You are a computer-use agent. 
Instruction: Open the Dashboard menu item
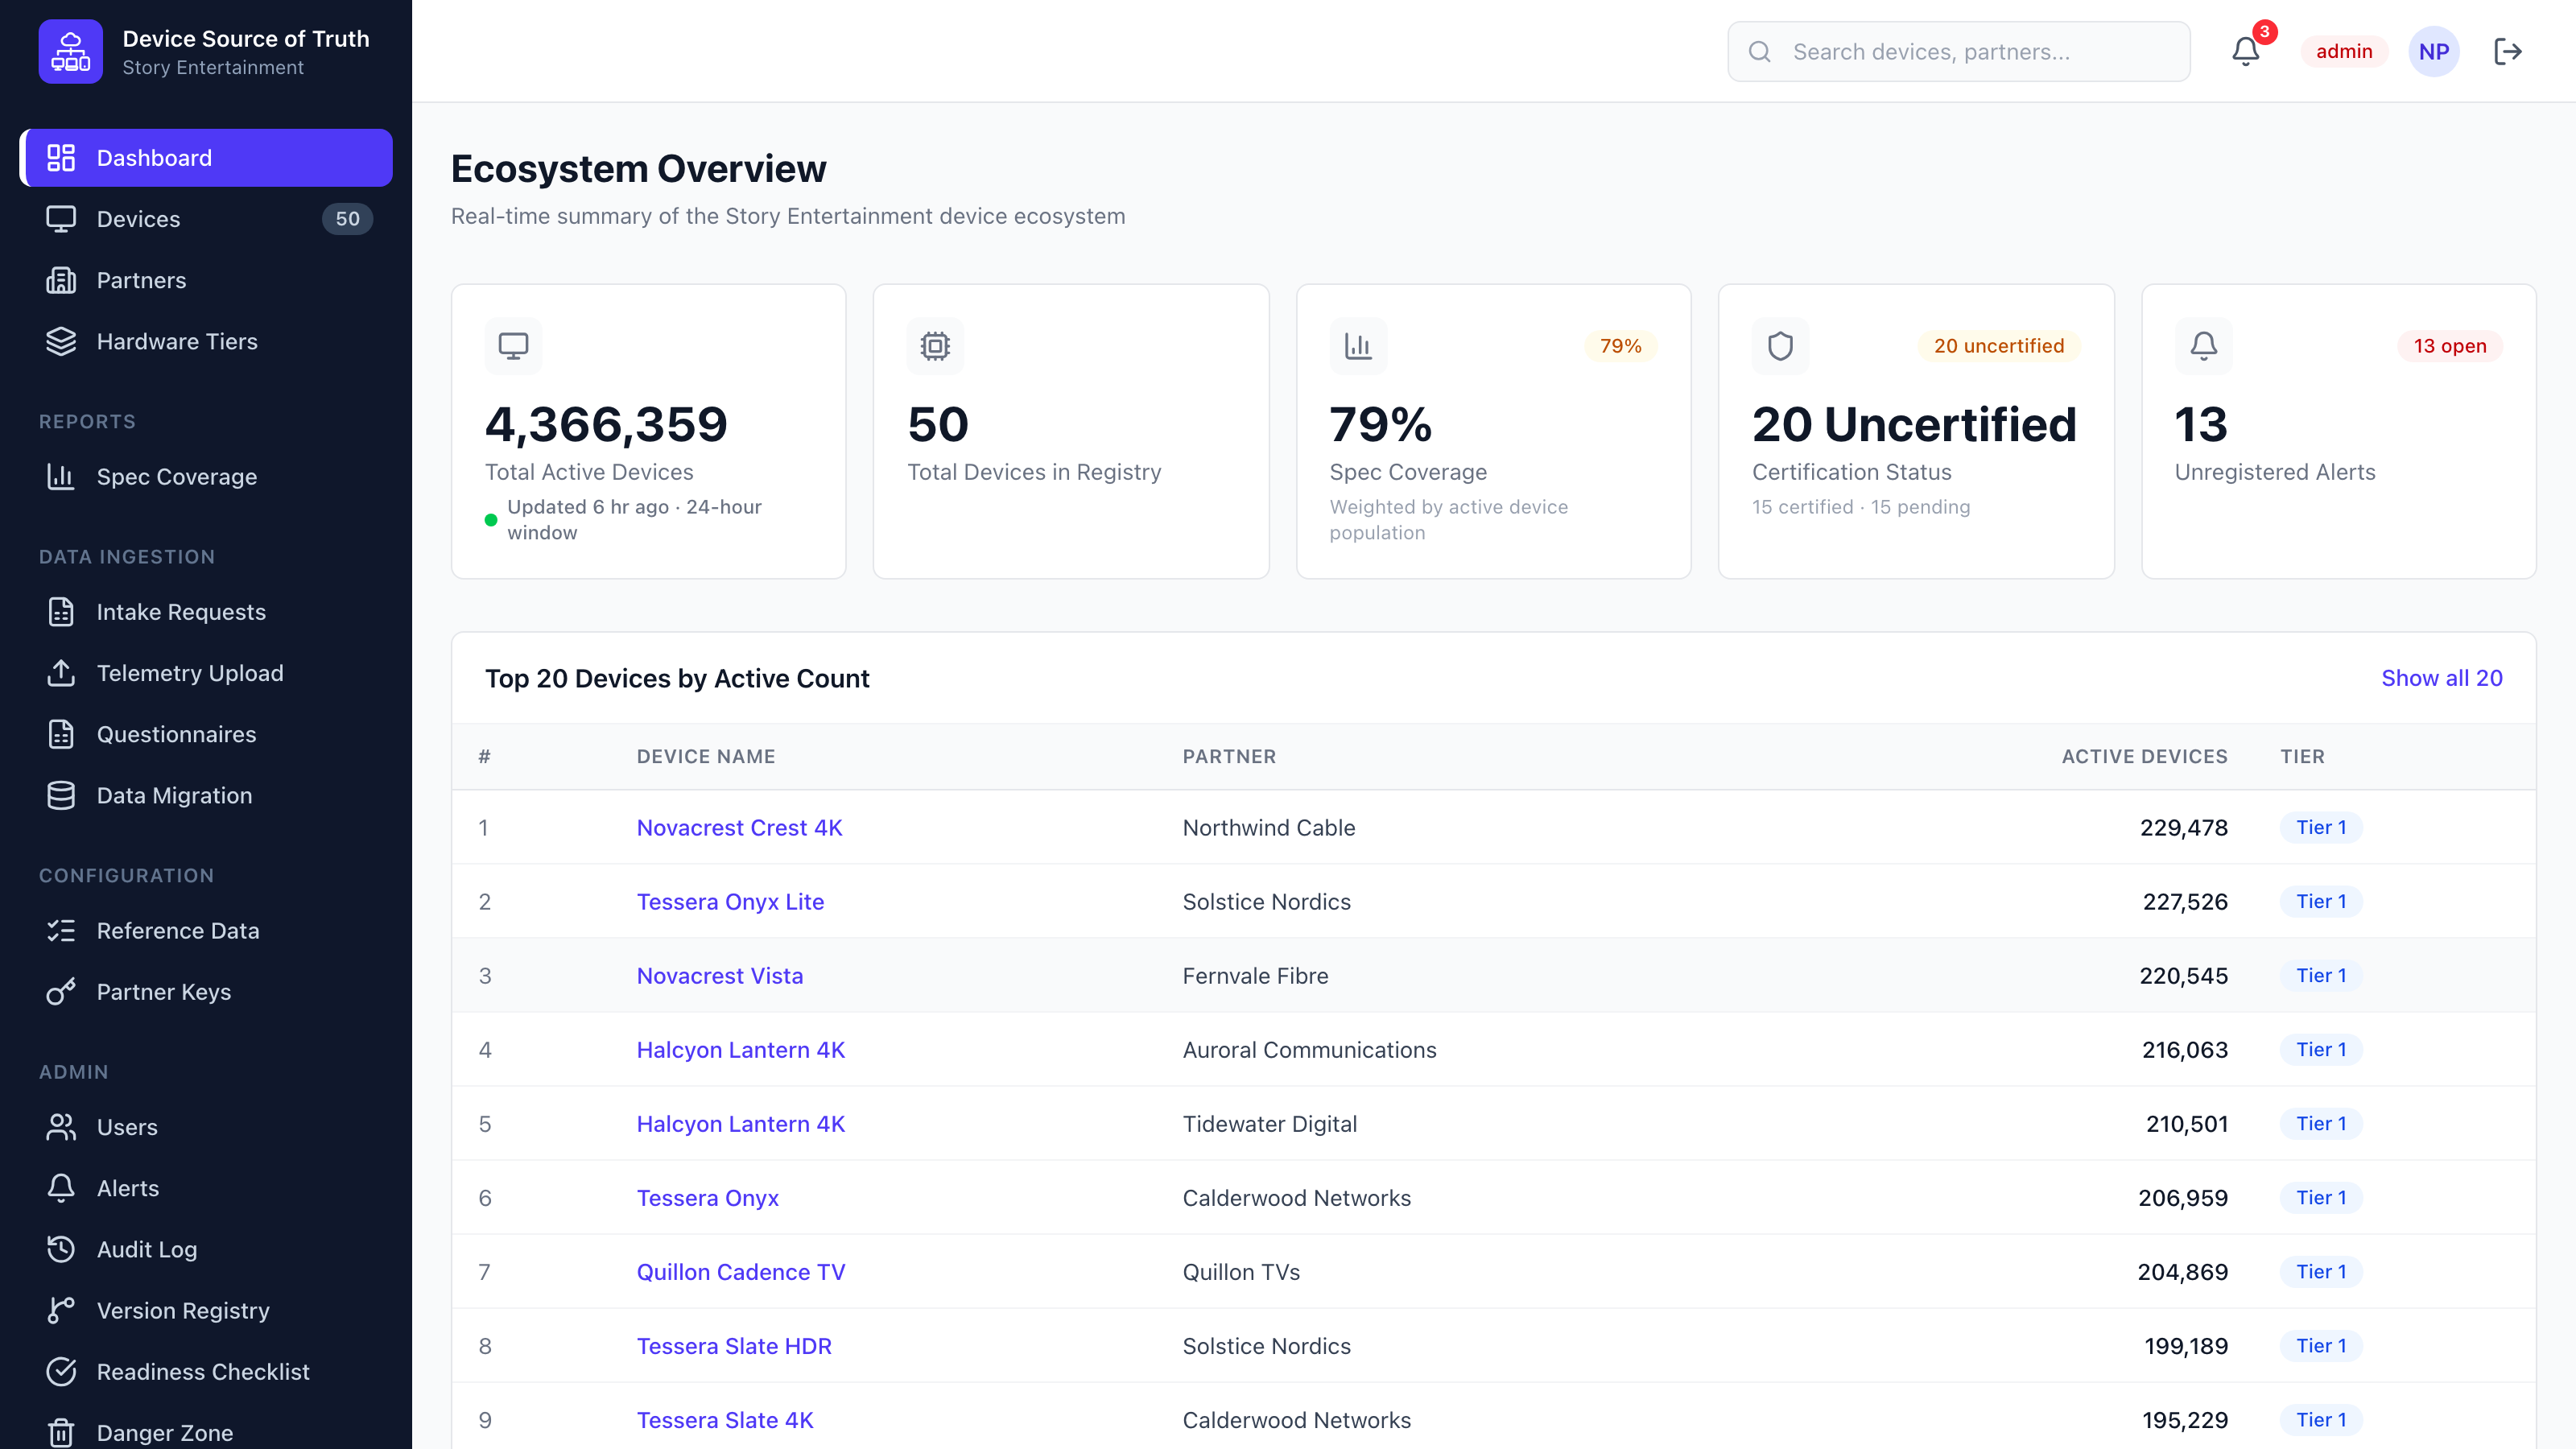pyautogui.click(x=206, y=158)
